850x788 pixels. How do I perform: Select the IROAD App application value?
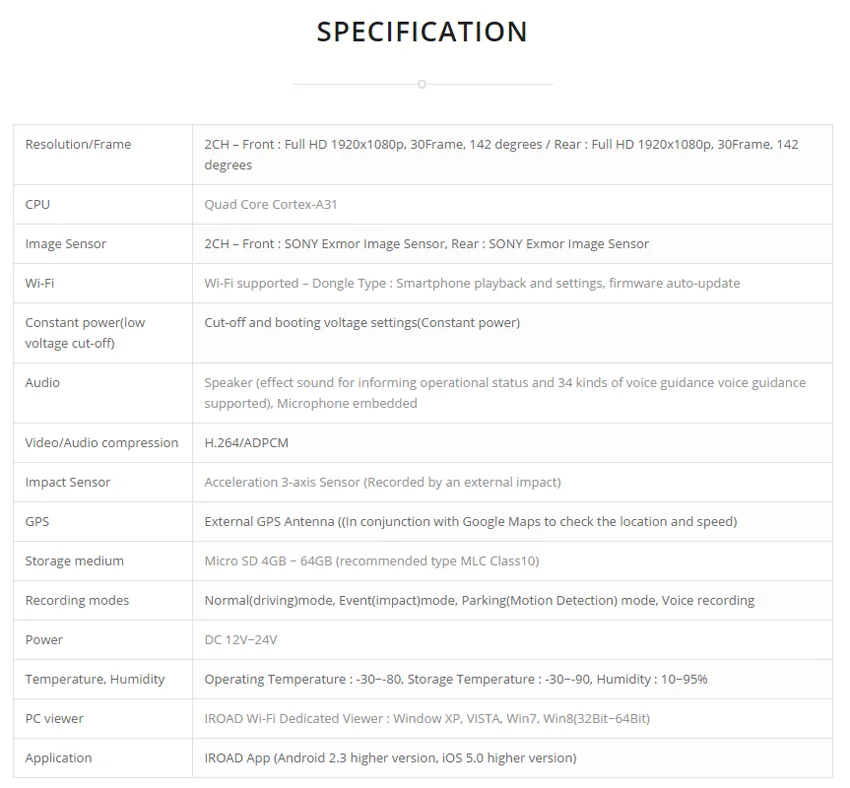(390, 758)
